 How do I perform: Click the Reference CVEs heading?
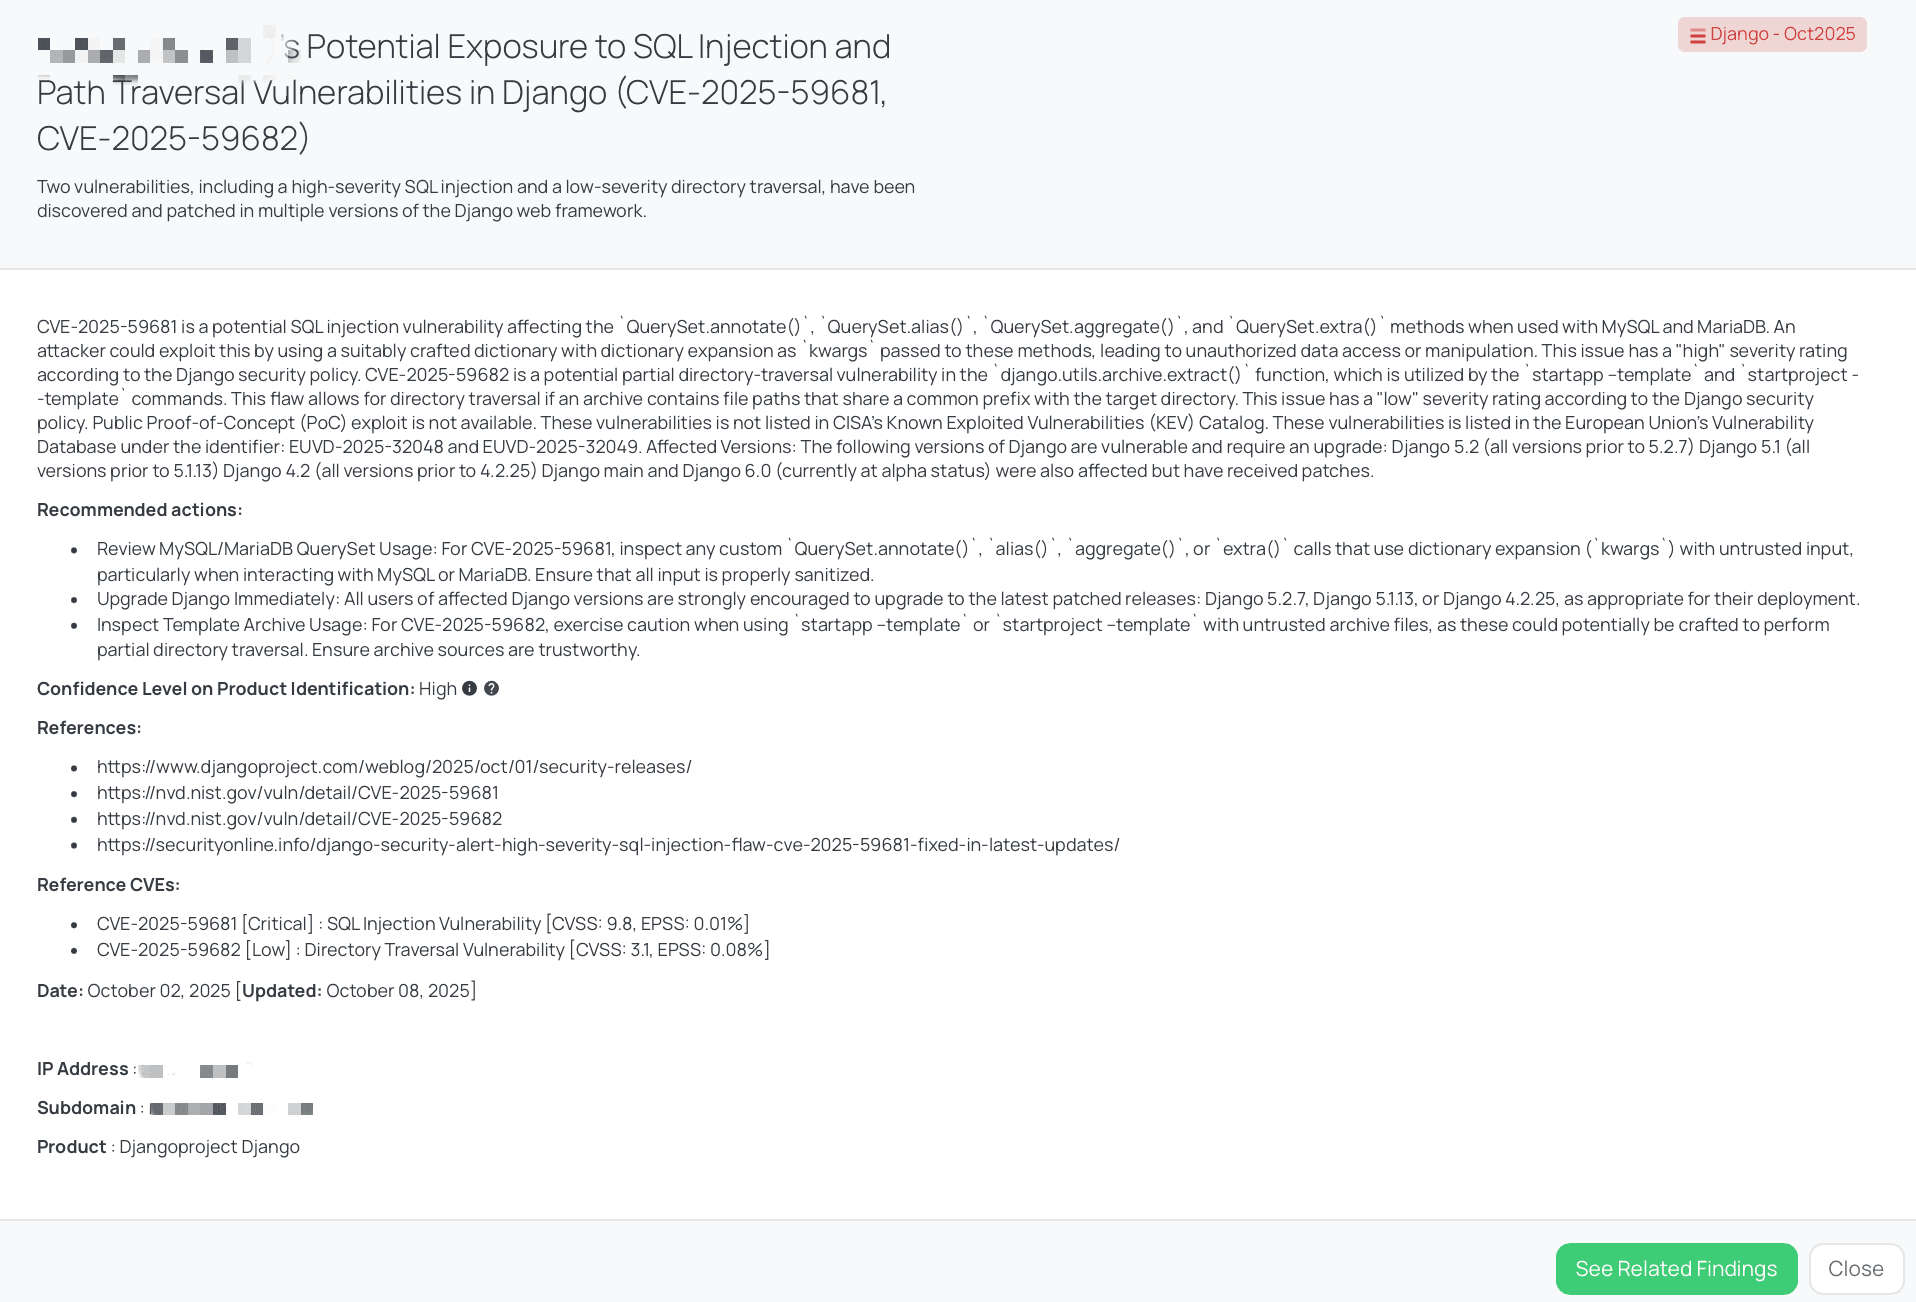tap(108, 884)
